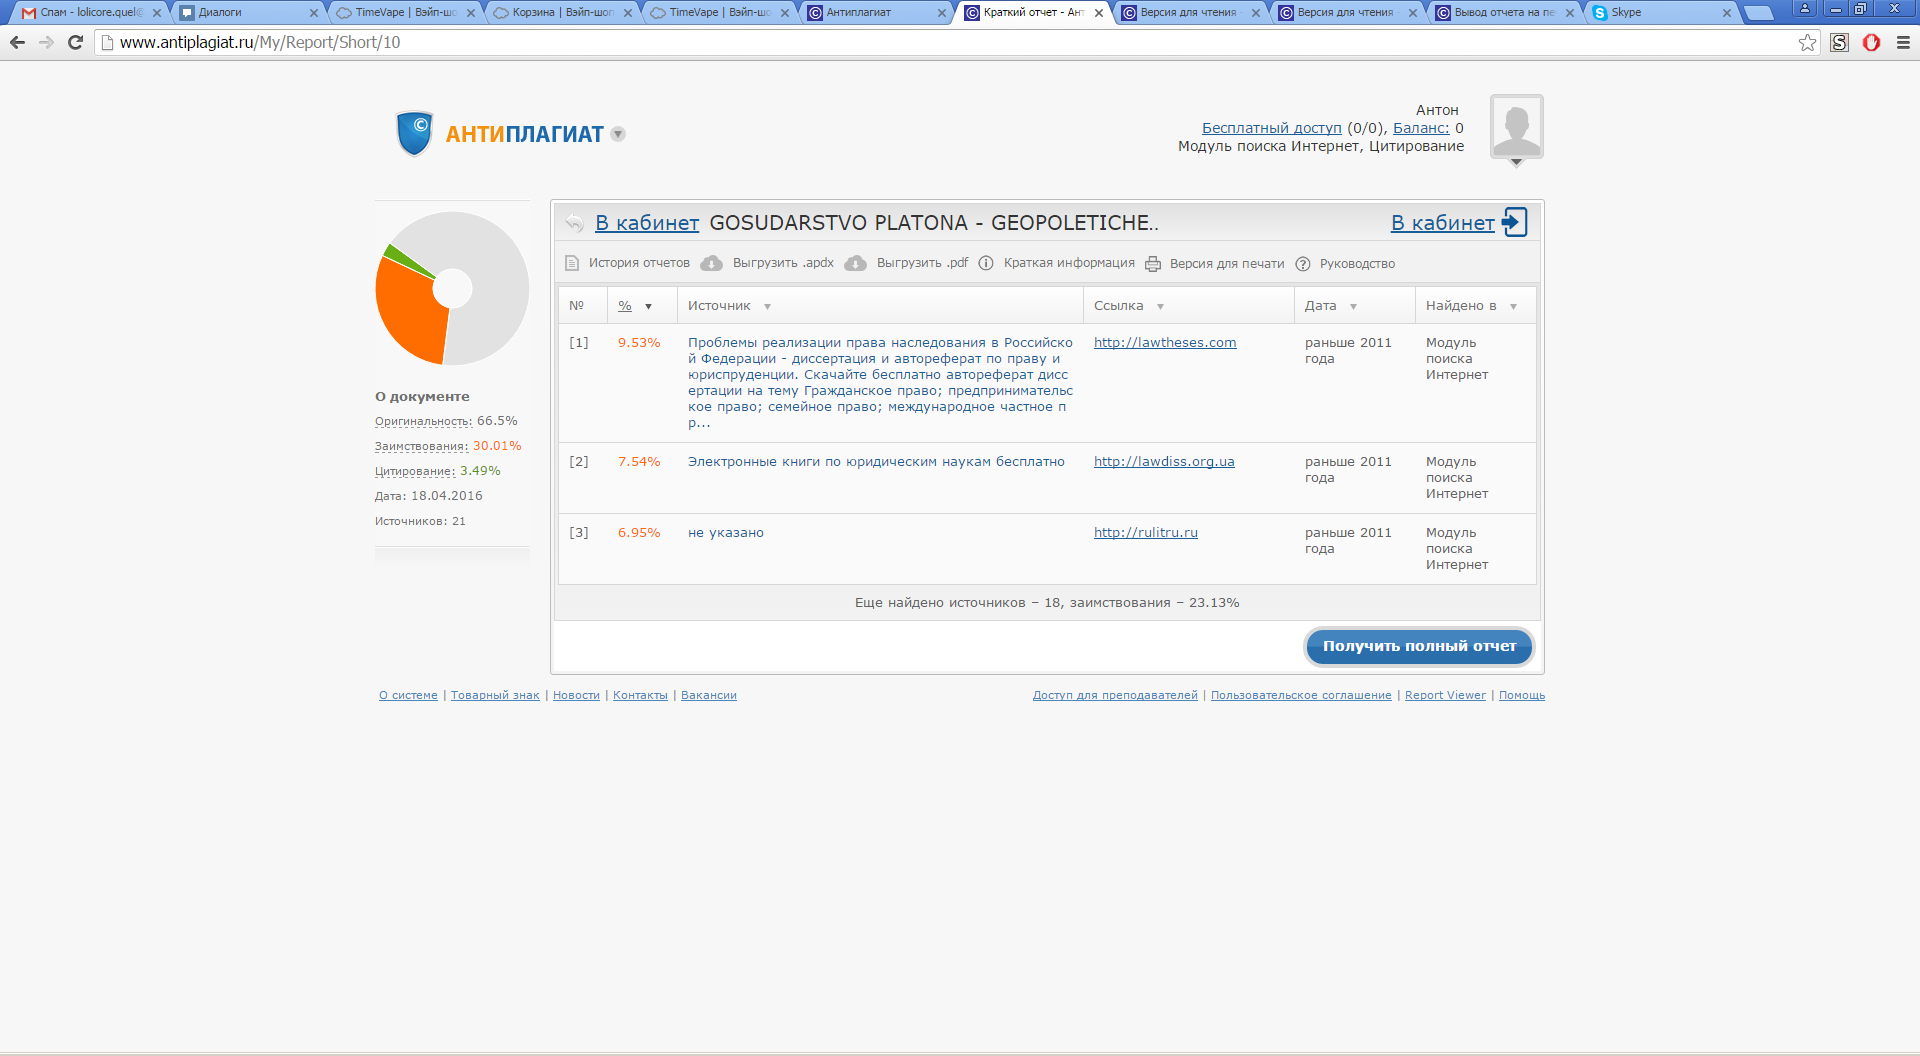Select Выгрузить .apdx
The image size is (1920, 1056).
point(783,263)
